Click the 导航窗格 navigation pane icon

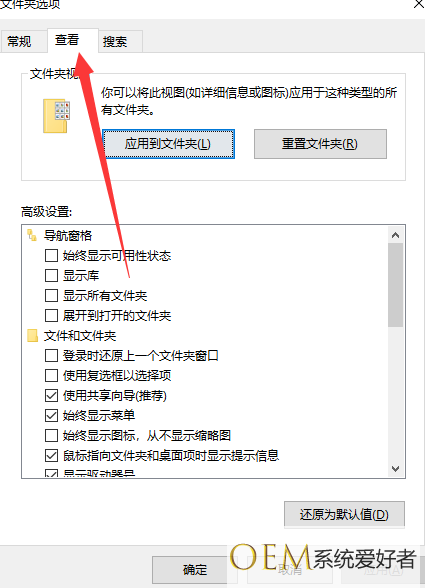(x=32, y=236)
